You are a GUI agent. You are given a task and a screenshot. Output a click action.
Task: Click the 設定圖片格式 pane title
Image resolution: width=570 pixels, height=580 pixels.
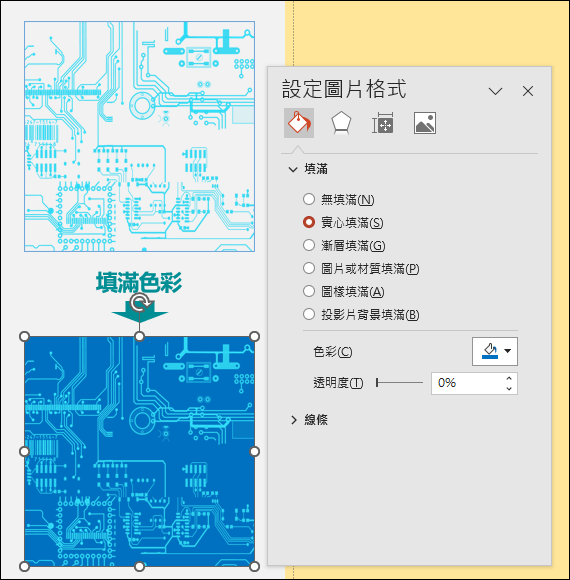344,89
